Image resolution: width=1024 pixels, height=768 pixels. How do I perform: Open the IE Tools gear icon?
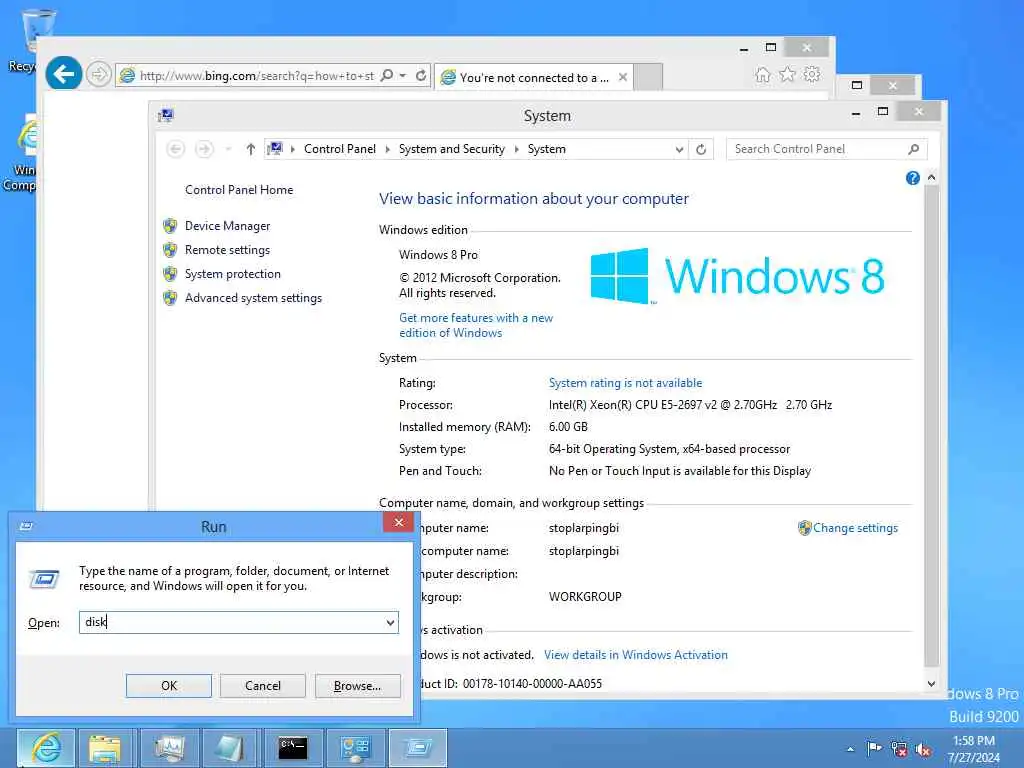(x=812, y=74)
